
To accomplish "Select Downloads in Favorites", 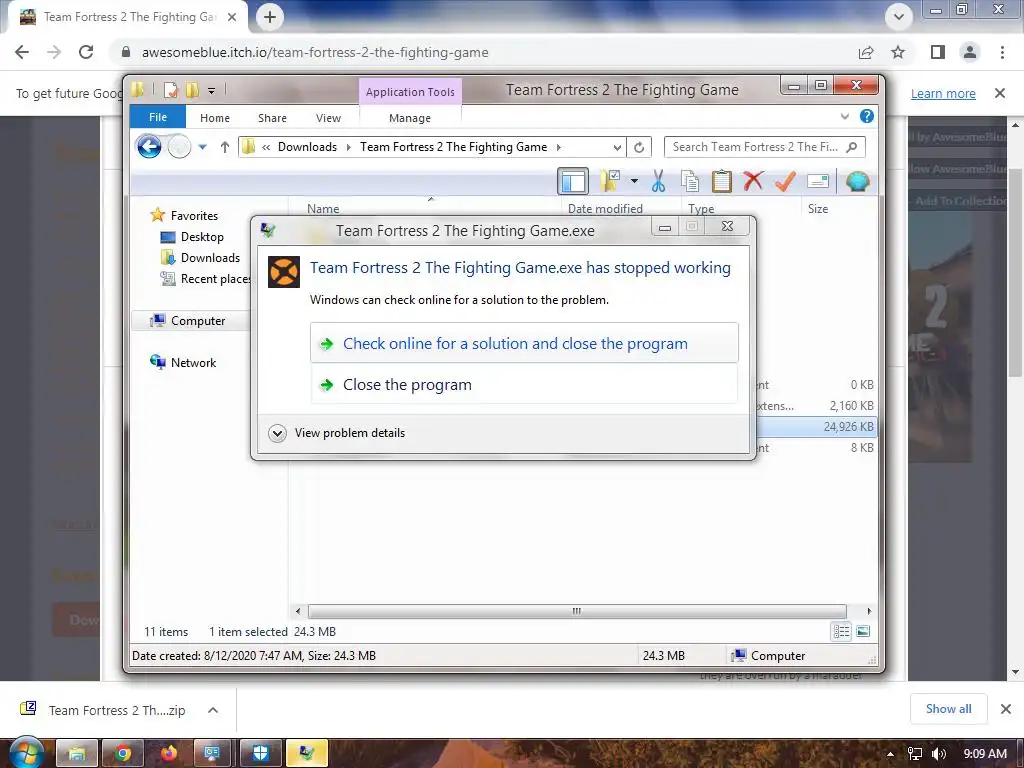I will tap(201, 257).
